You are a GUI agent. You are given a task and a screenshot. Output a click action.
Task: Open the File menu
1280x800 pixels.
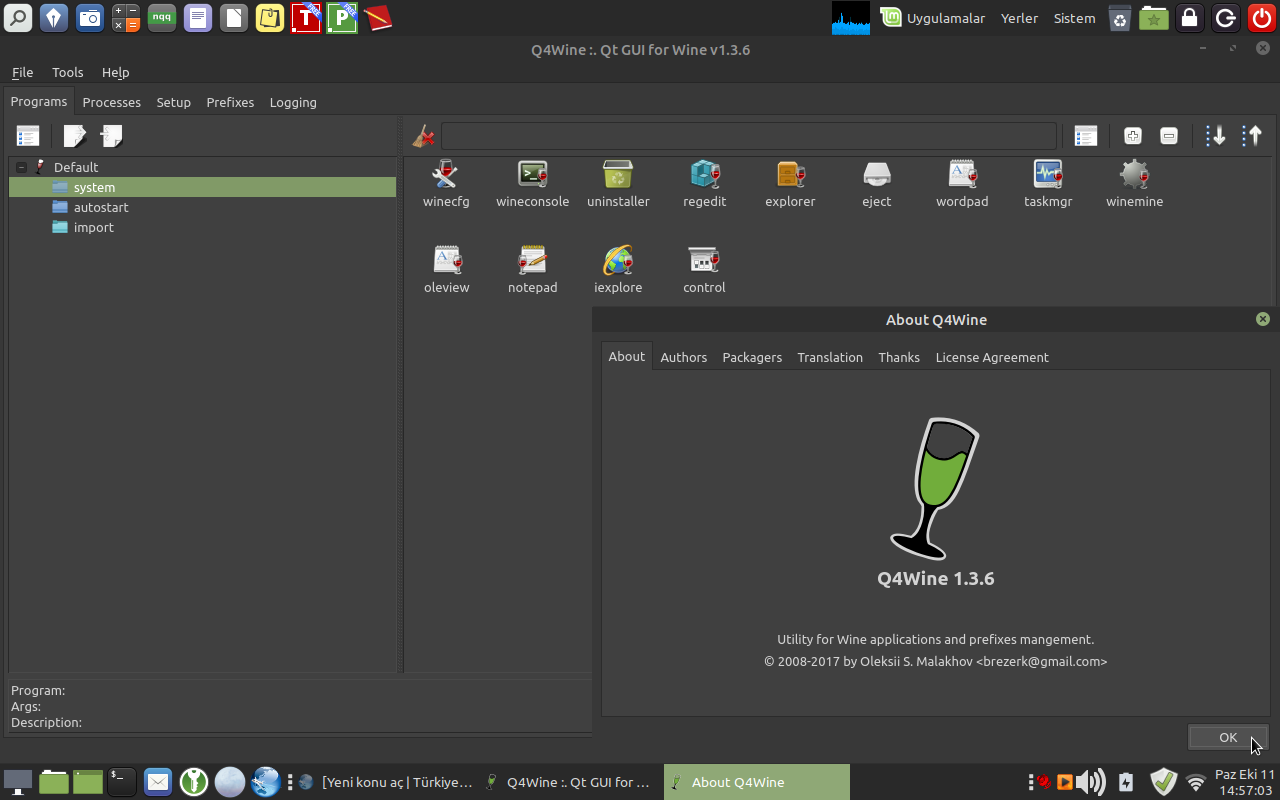pos(22,72)
